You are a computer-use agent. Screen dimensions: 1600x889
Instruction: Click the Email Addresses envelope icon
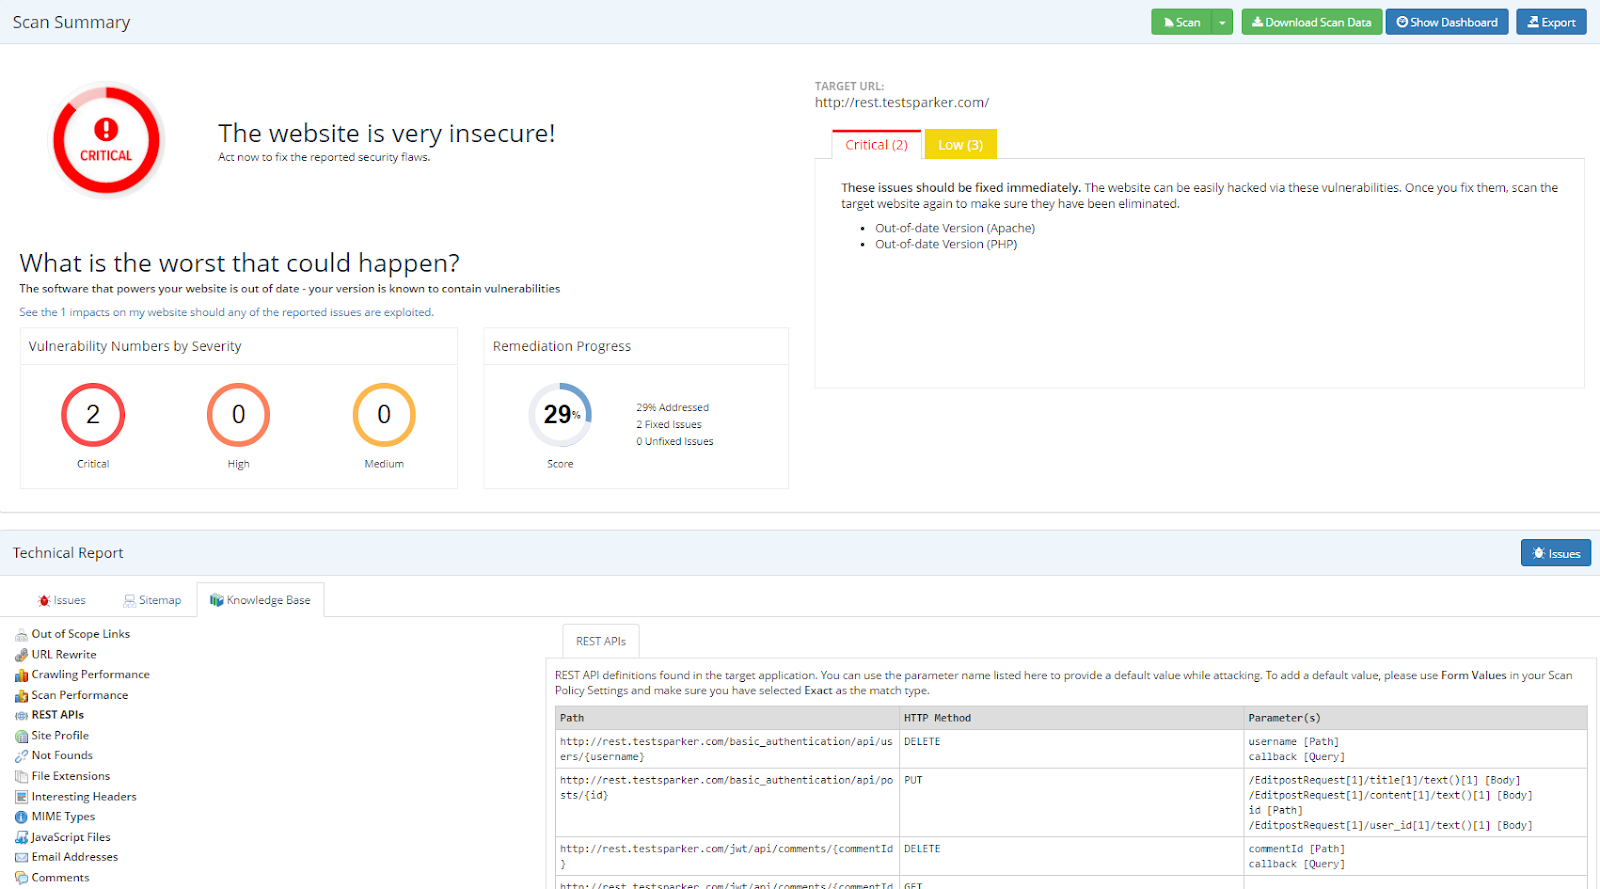pyautogui.click(x=21, y=858)
